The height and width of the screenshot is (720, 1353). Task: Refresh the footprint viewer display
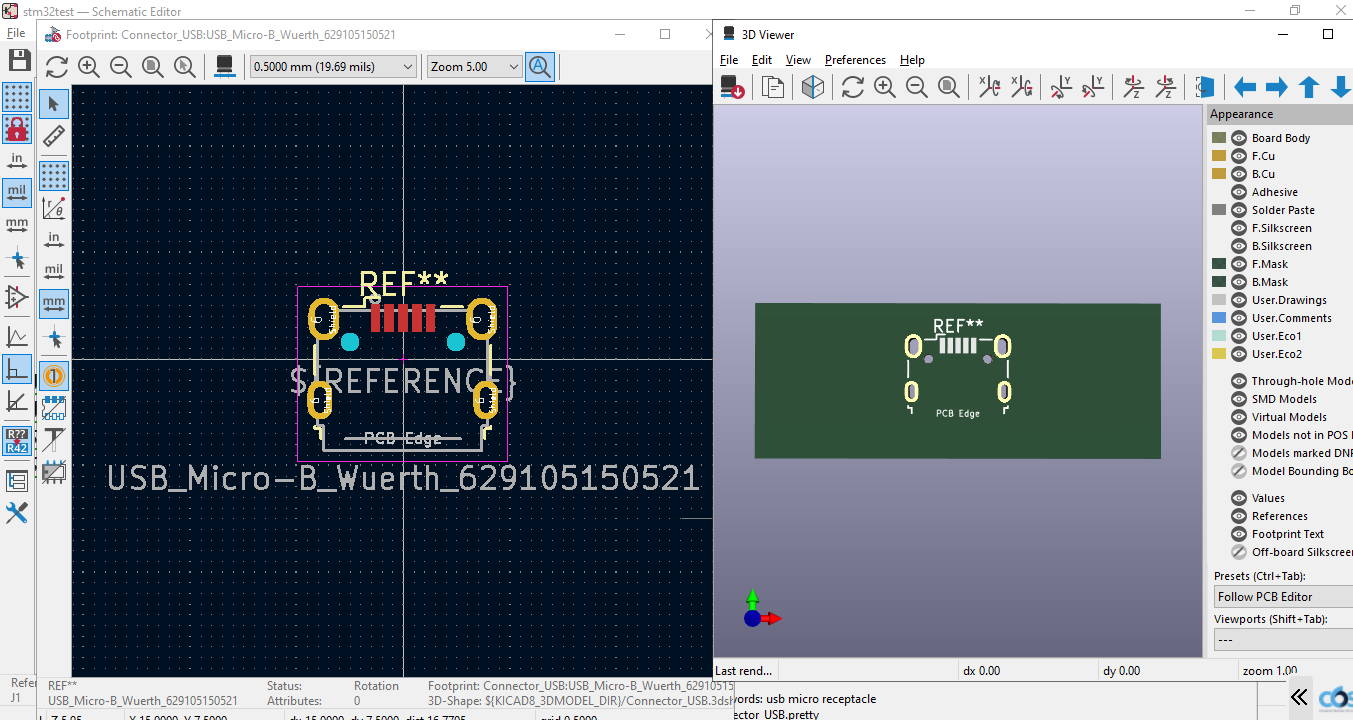[x=57, y=67]
